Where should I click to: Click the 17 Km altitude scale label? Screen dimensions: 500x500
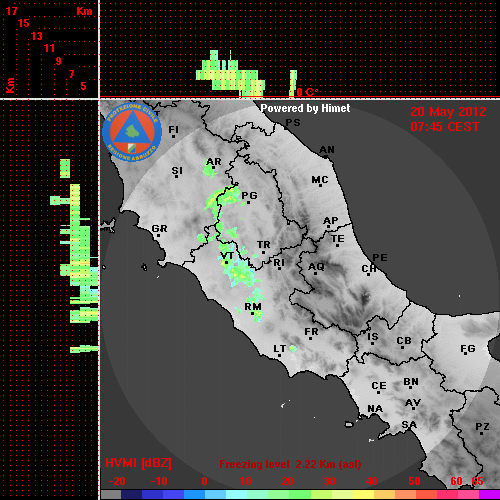11,11
